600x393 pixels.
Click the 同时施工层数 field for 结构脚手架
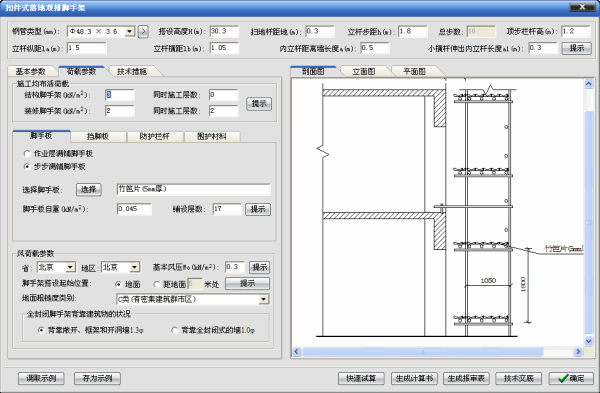click(x=223, y=95)
